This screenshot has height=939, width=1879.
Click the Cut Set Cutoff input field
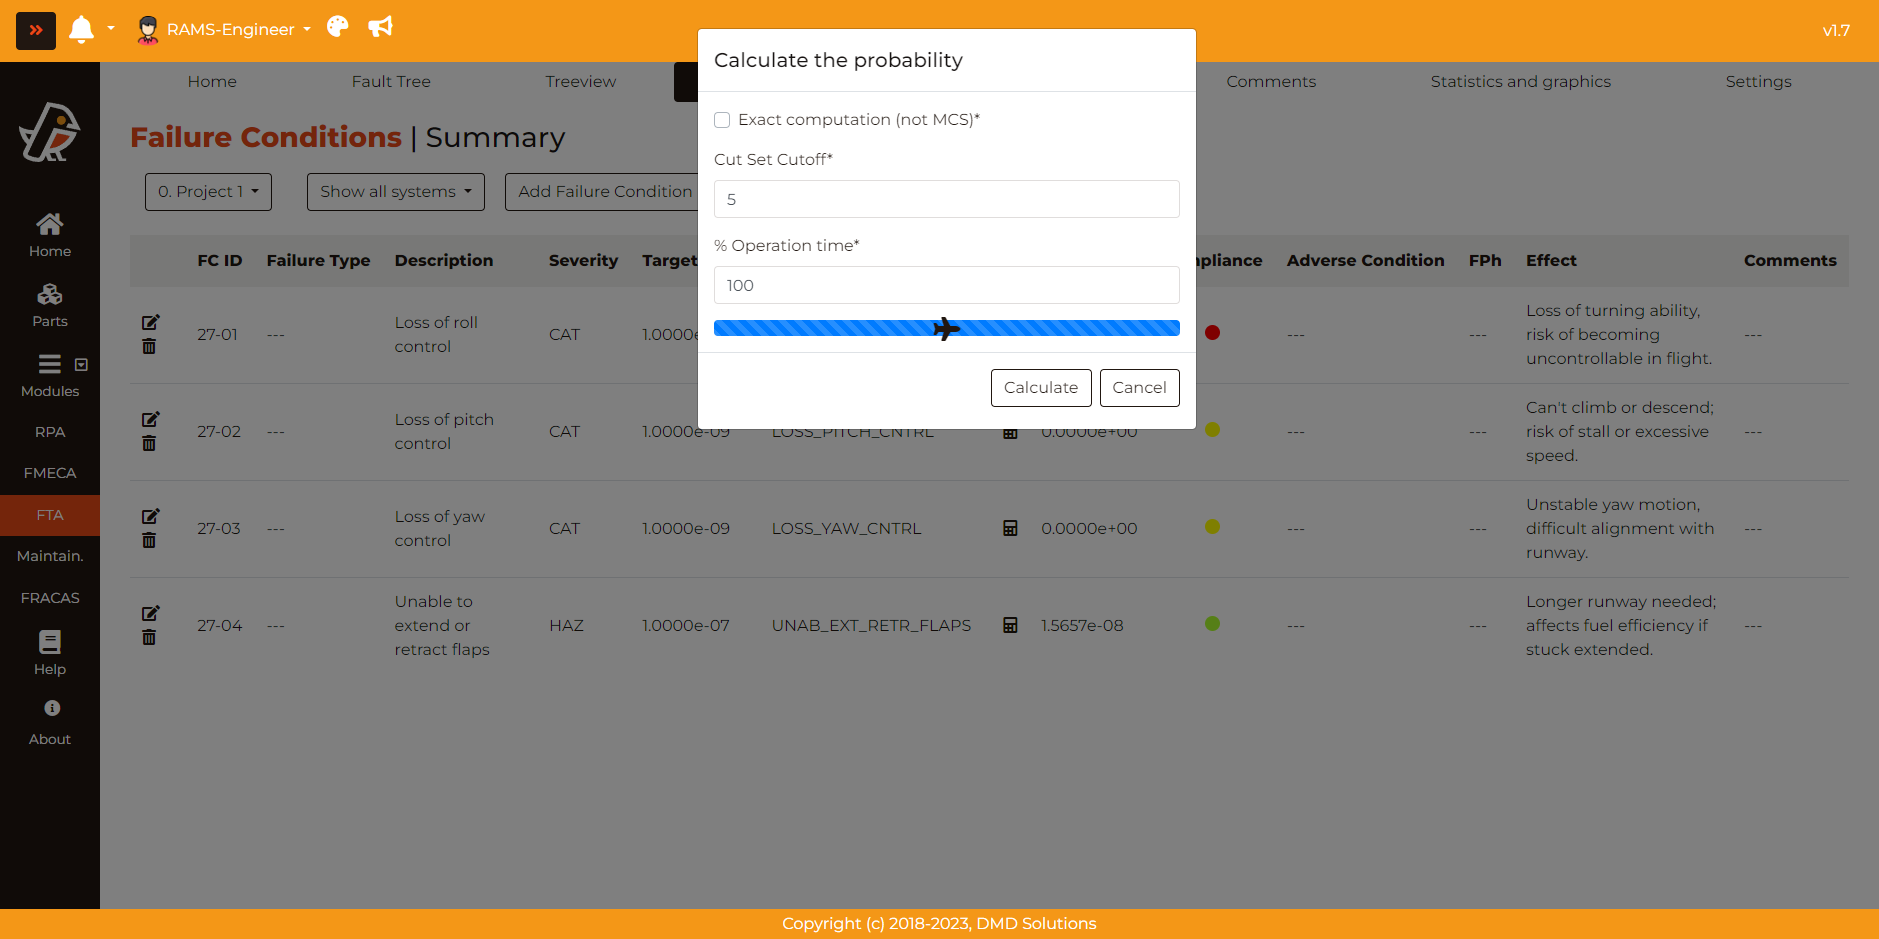point(946,199)
